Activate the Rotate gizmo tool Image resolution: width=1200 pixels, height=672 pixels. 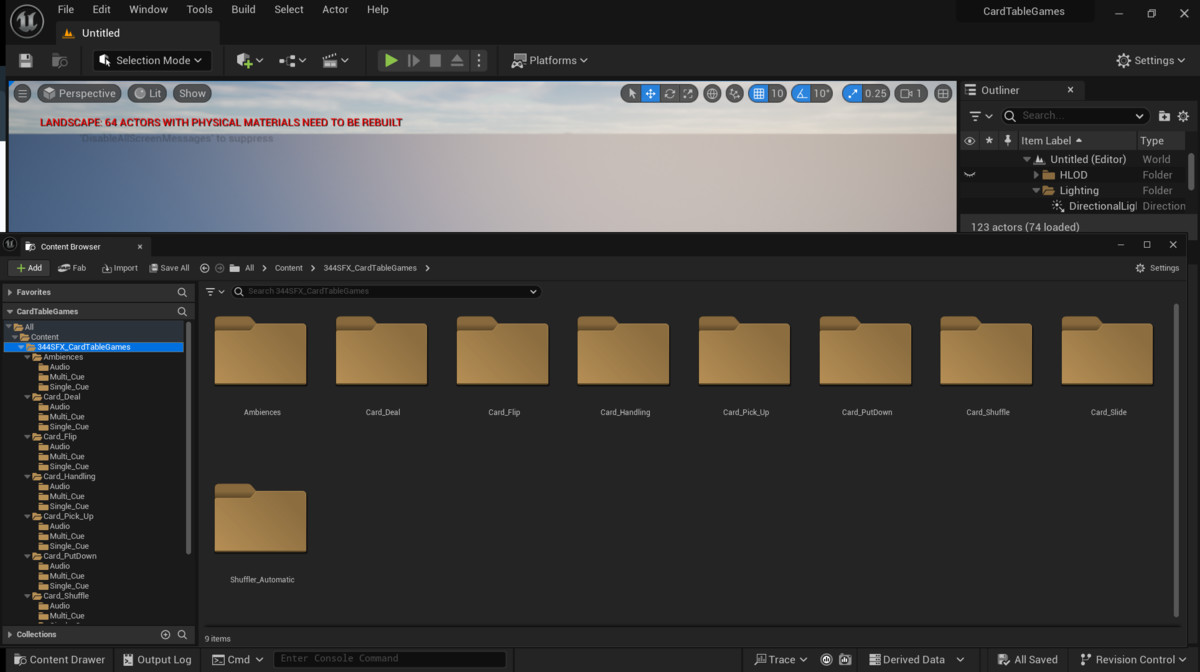click(x=669, y=93)
